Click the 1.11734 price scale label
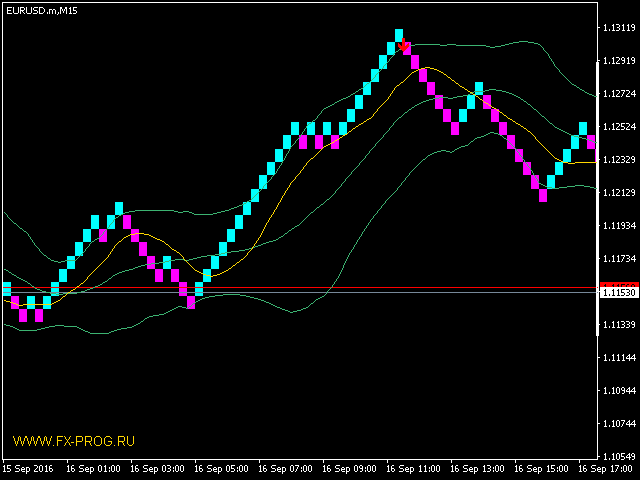This screenshot has width=640, height=480. [619, 259]
